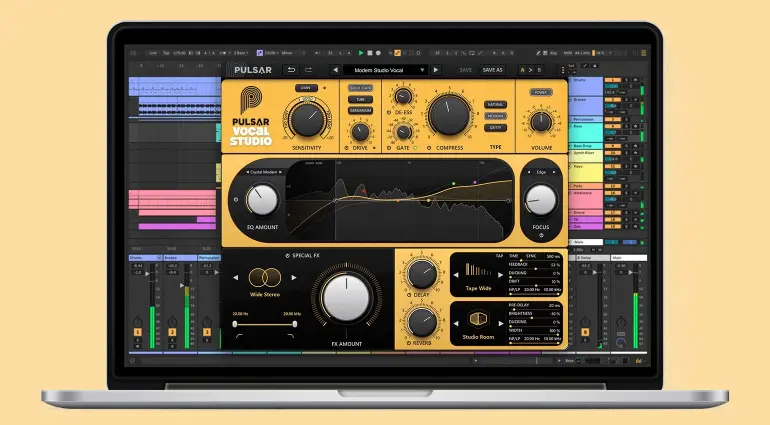This screenshot has height=425, width=770.
Task: Click the Wide Stereo special FX icon
Action: [263, 277]
